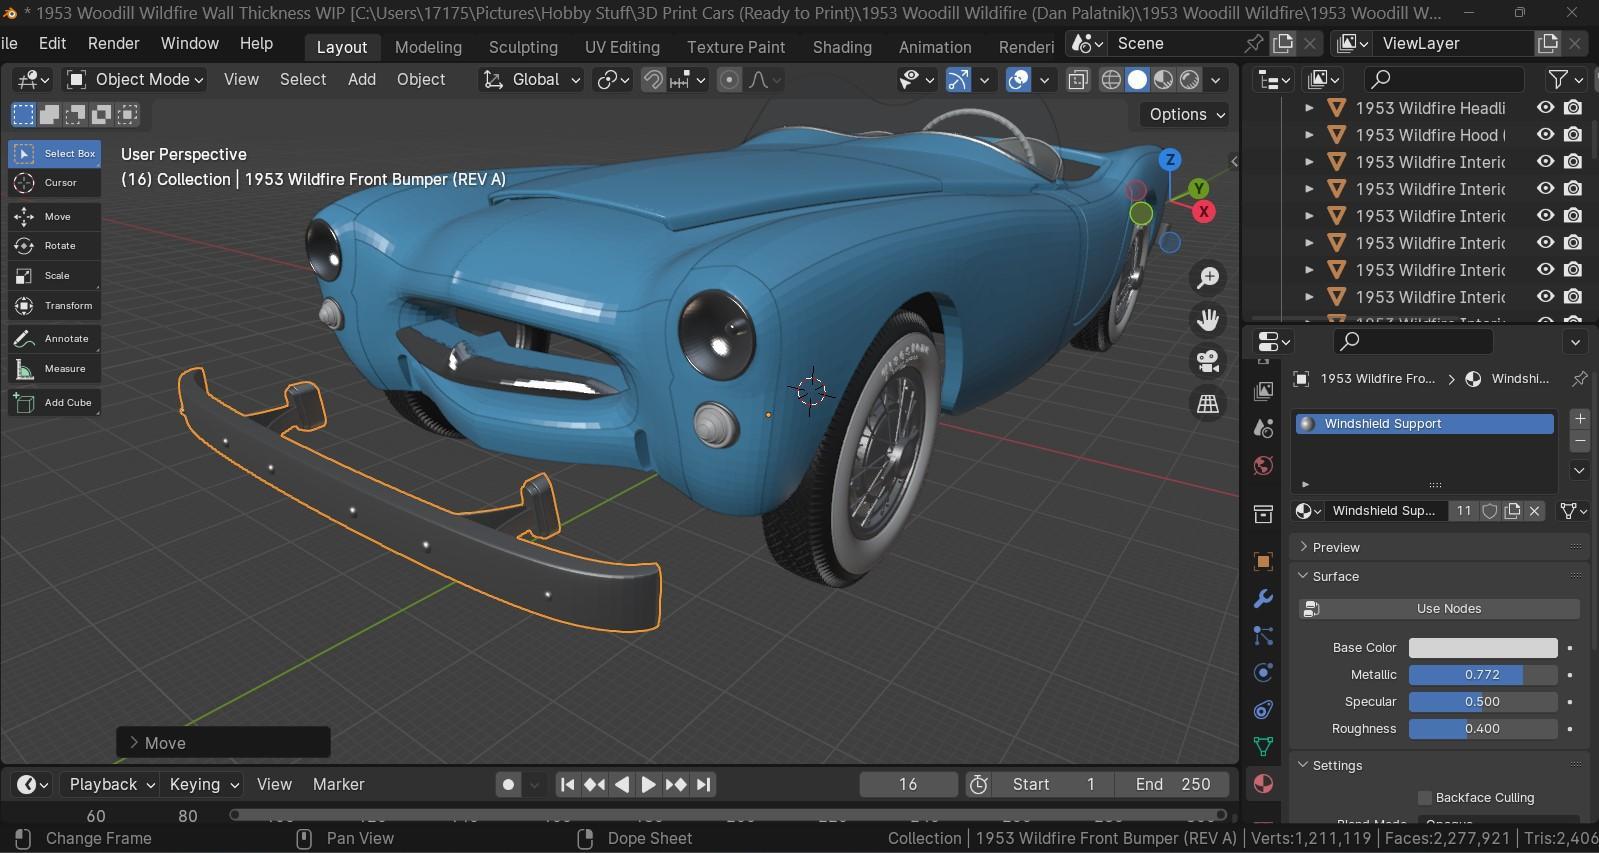Add a new material slot

1580,419
